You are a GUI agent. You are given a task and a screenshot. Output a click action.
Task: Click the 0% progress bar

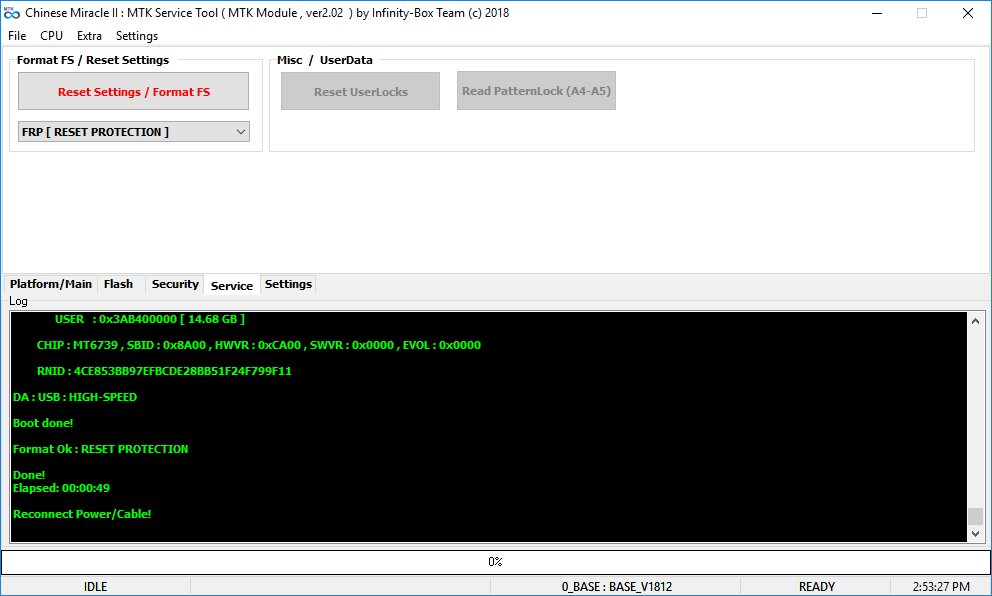click(x=495, y=562)
